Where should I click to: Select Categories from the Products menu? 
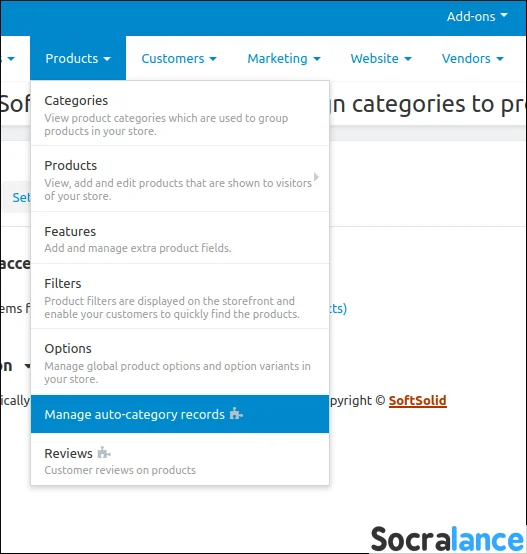point(180,114)
